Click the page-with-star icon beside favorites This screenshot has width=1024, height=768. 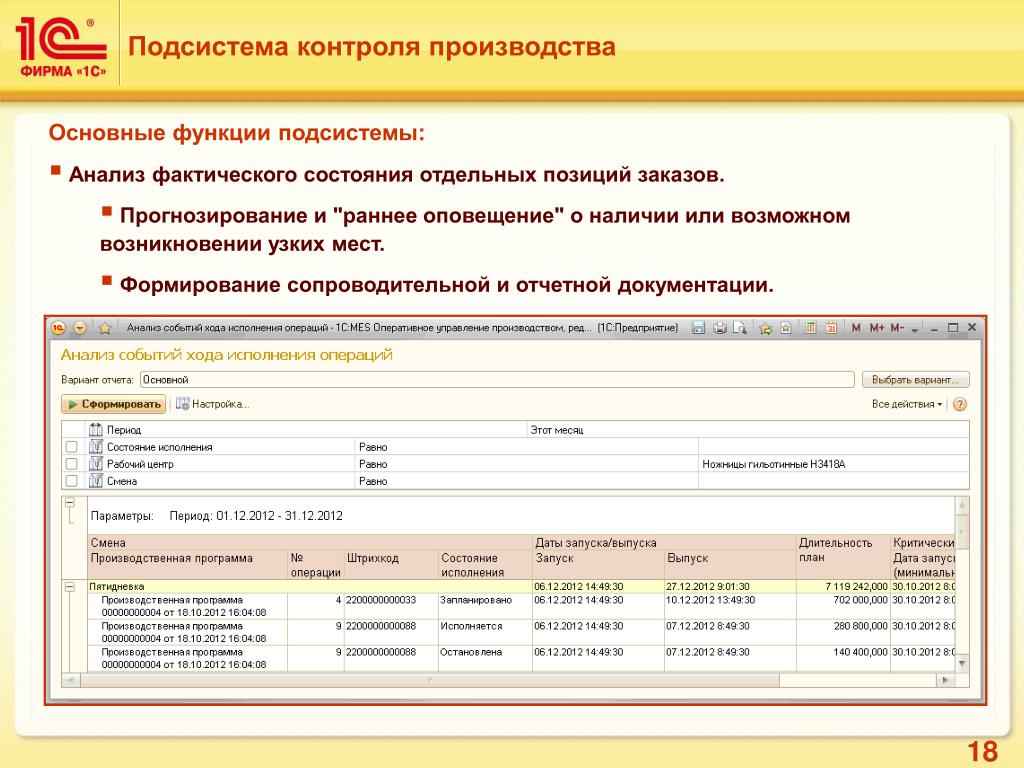click(786, 328)
